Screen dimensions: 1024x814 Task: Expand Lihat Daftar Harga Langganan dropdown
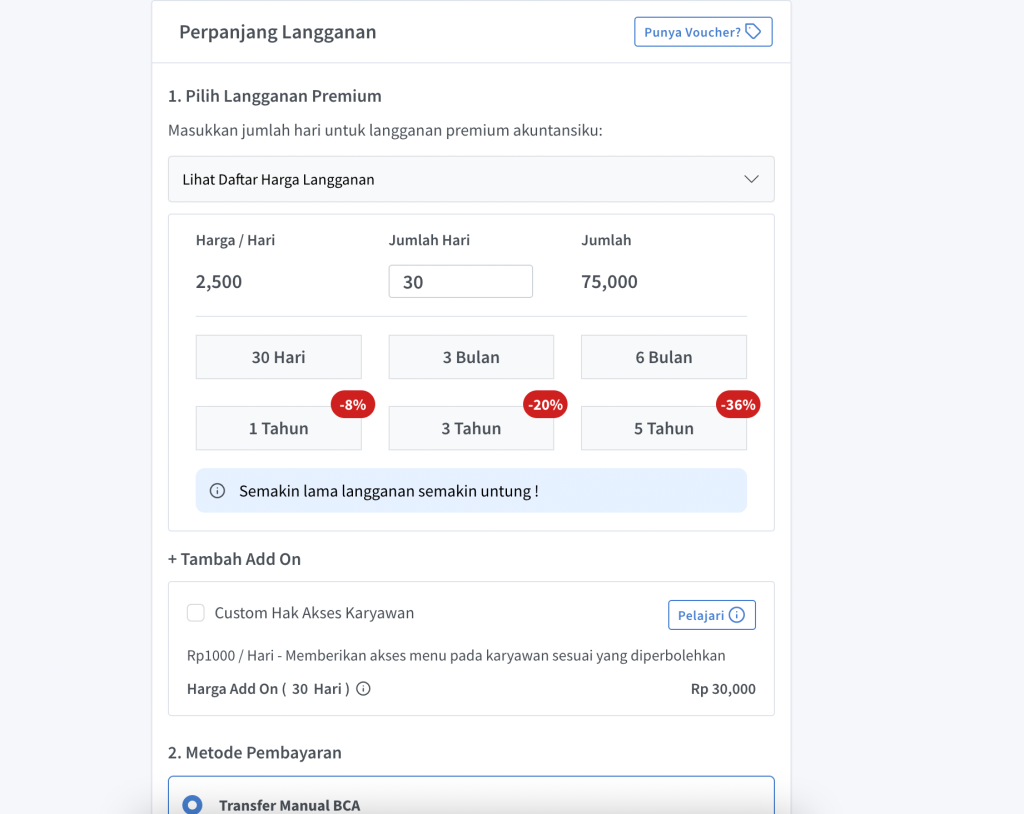pos(470,180)
